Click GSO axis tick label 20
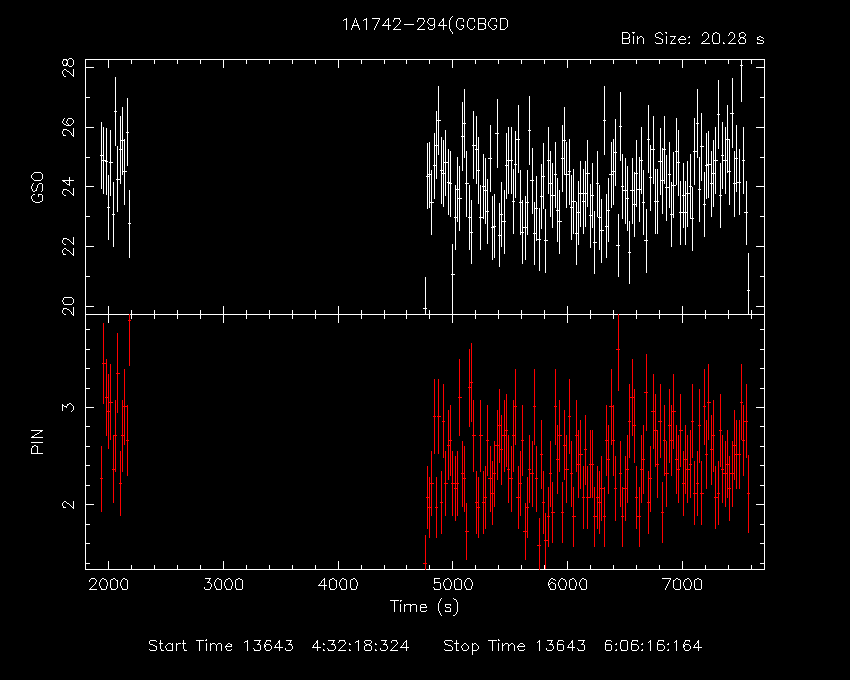Screen dimensions: 850x680 [69, 306]
